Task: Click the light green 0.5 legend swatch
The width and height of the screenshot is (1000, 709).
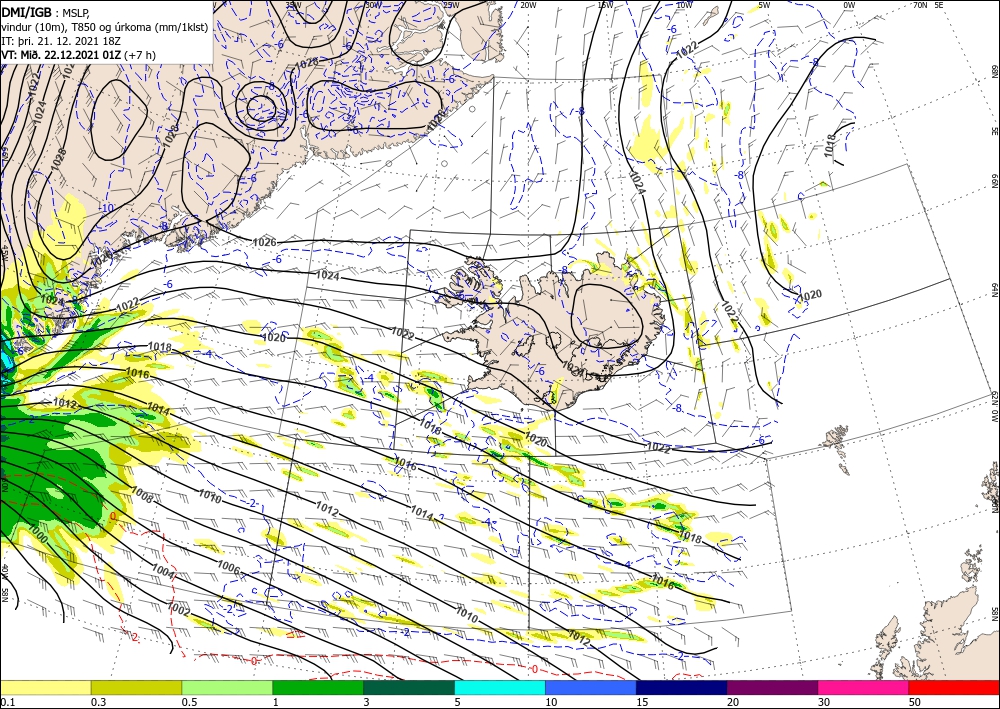Action: pyautogui.click(x=227, y=687)
